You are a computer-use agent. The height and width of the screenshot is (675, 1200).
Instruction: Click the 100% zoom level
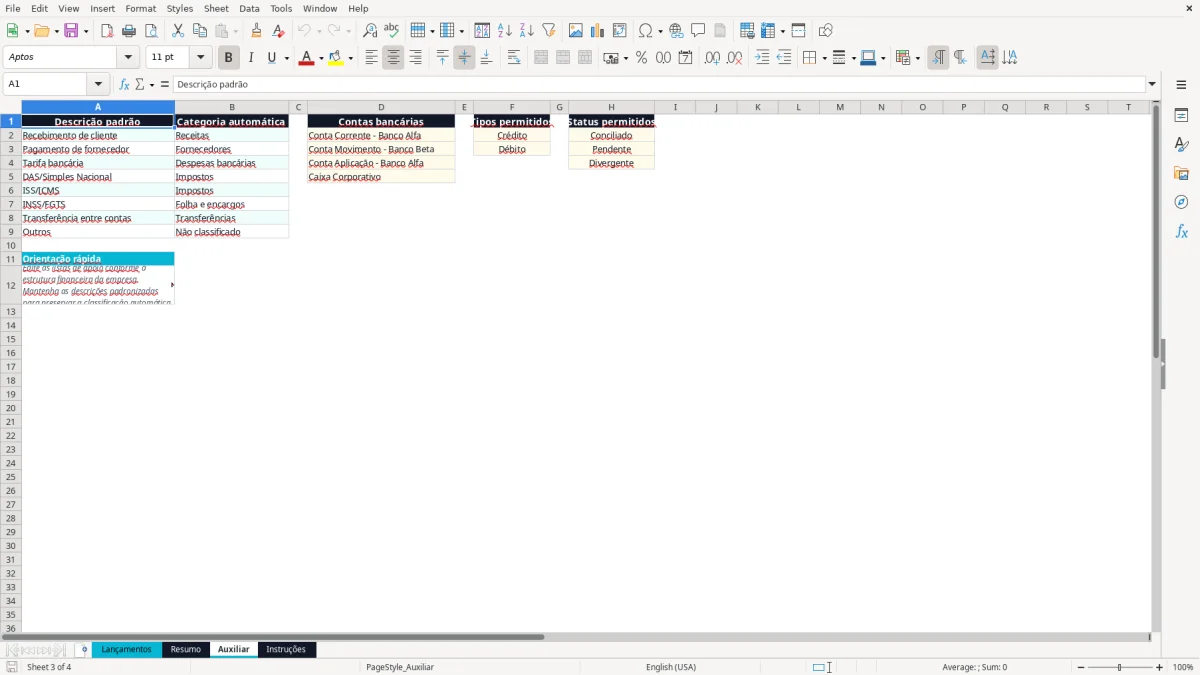[1183, 667]
